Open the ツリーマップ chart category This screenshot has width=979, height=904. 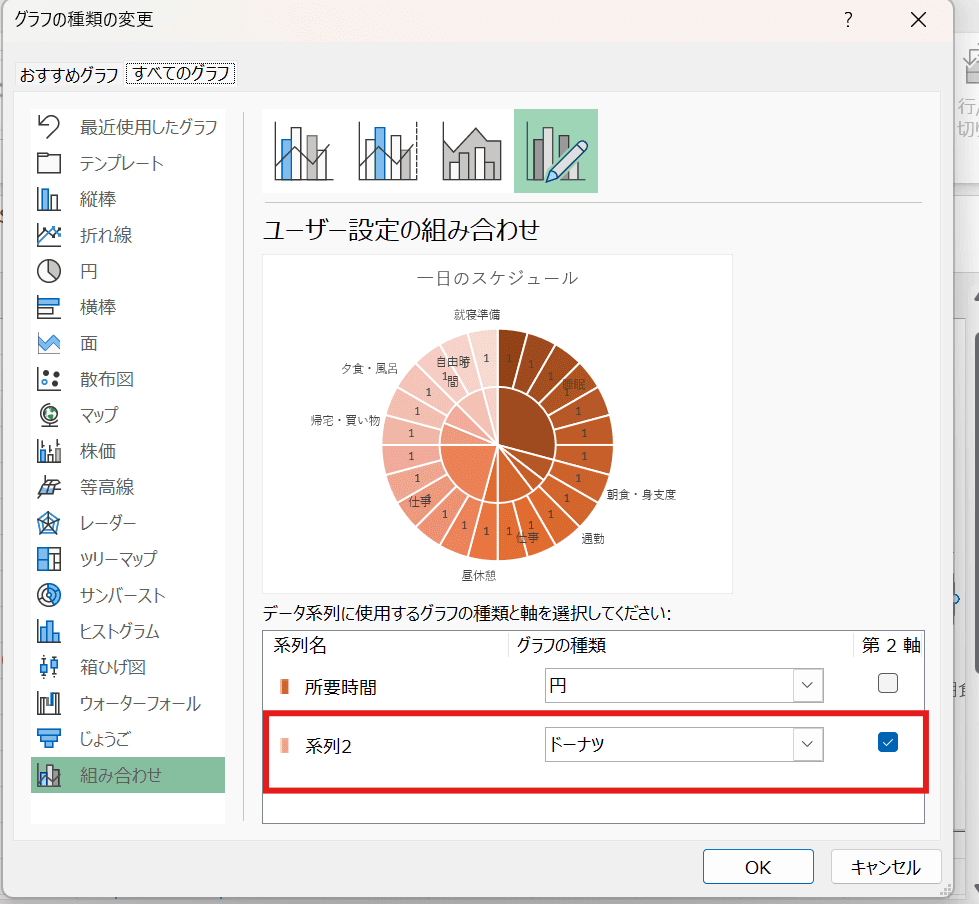62,559
